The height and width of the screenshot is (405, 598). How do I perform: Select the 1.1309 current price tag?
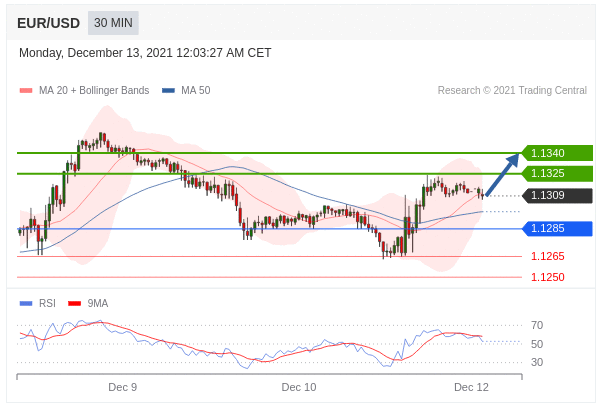click(x=557, y=196)
